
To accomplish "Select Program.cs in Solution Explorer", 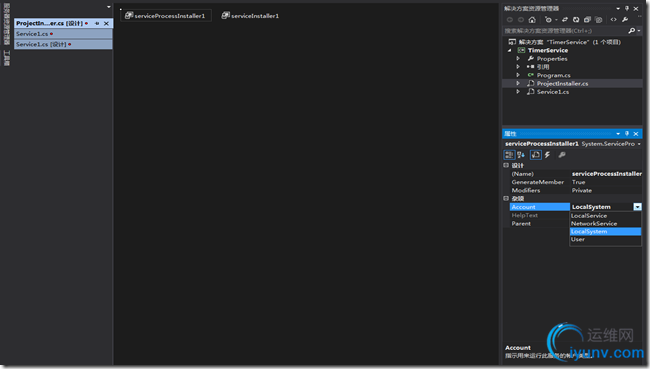I will (553, 75).
